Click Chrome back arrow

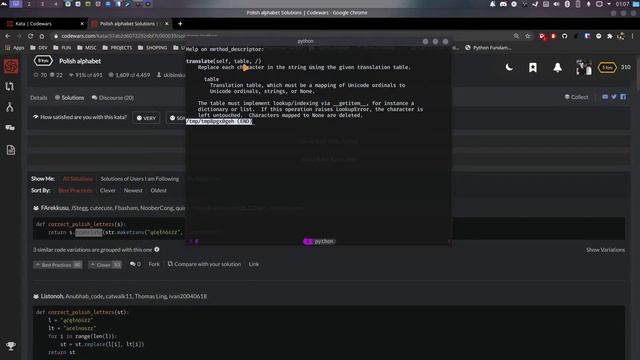[8, 36]
